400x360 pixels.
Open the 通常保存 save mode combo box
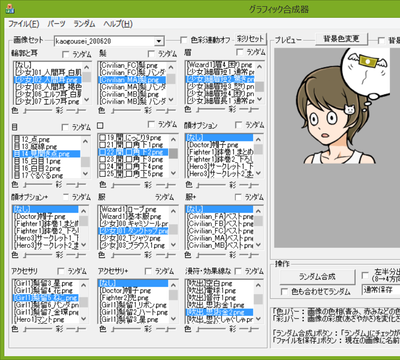click(381, 289)
